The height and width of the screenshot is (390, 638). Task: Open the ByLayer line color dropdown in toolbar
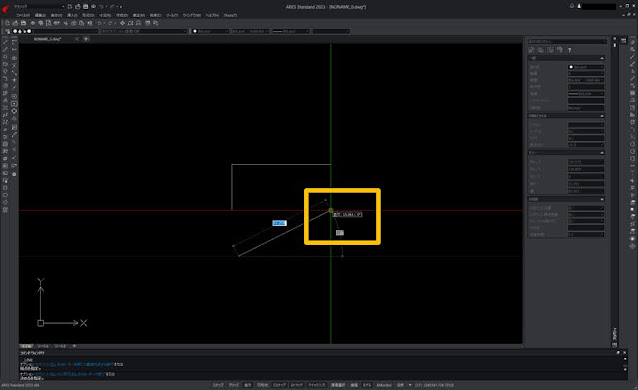[x=210, y=31]
